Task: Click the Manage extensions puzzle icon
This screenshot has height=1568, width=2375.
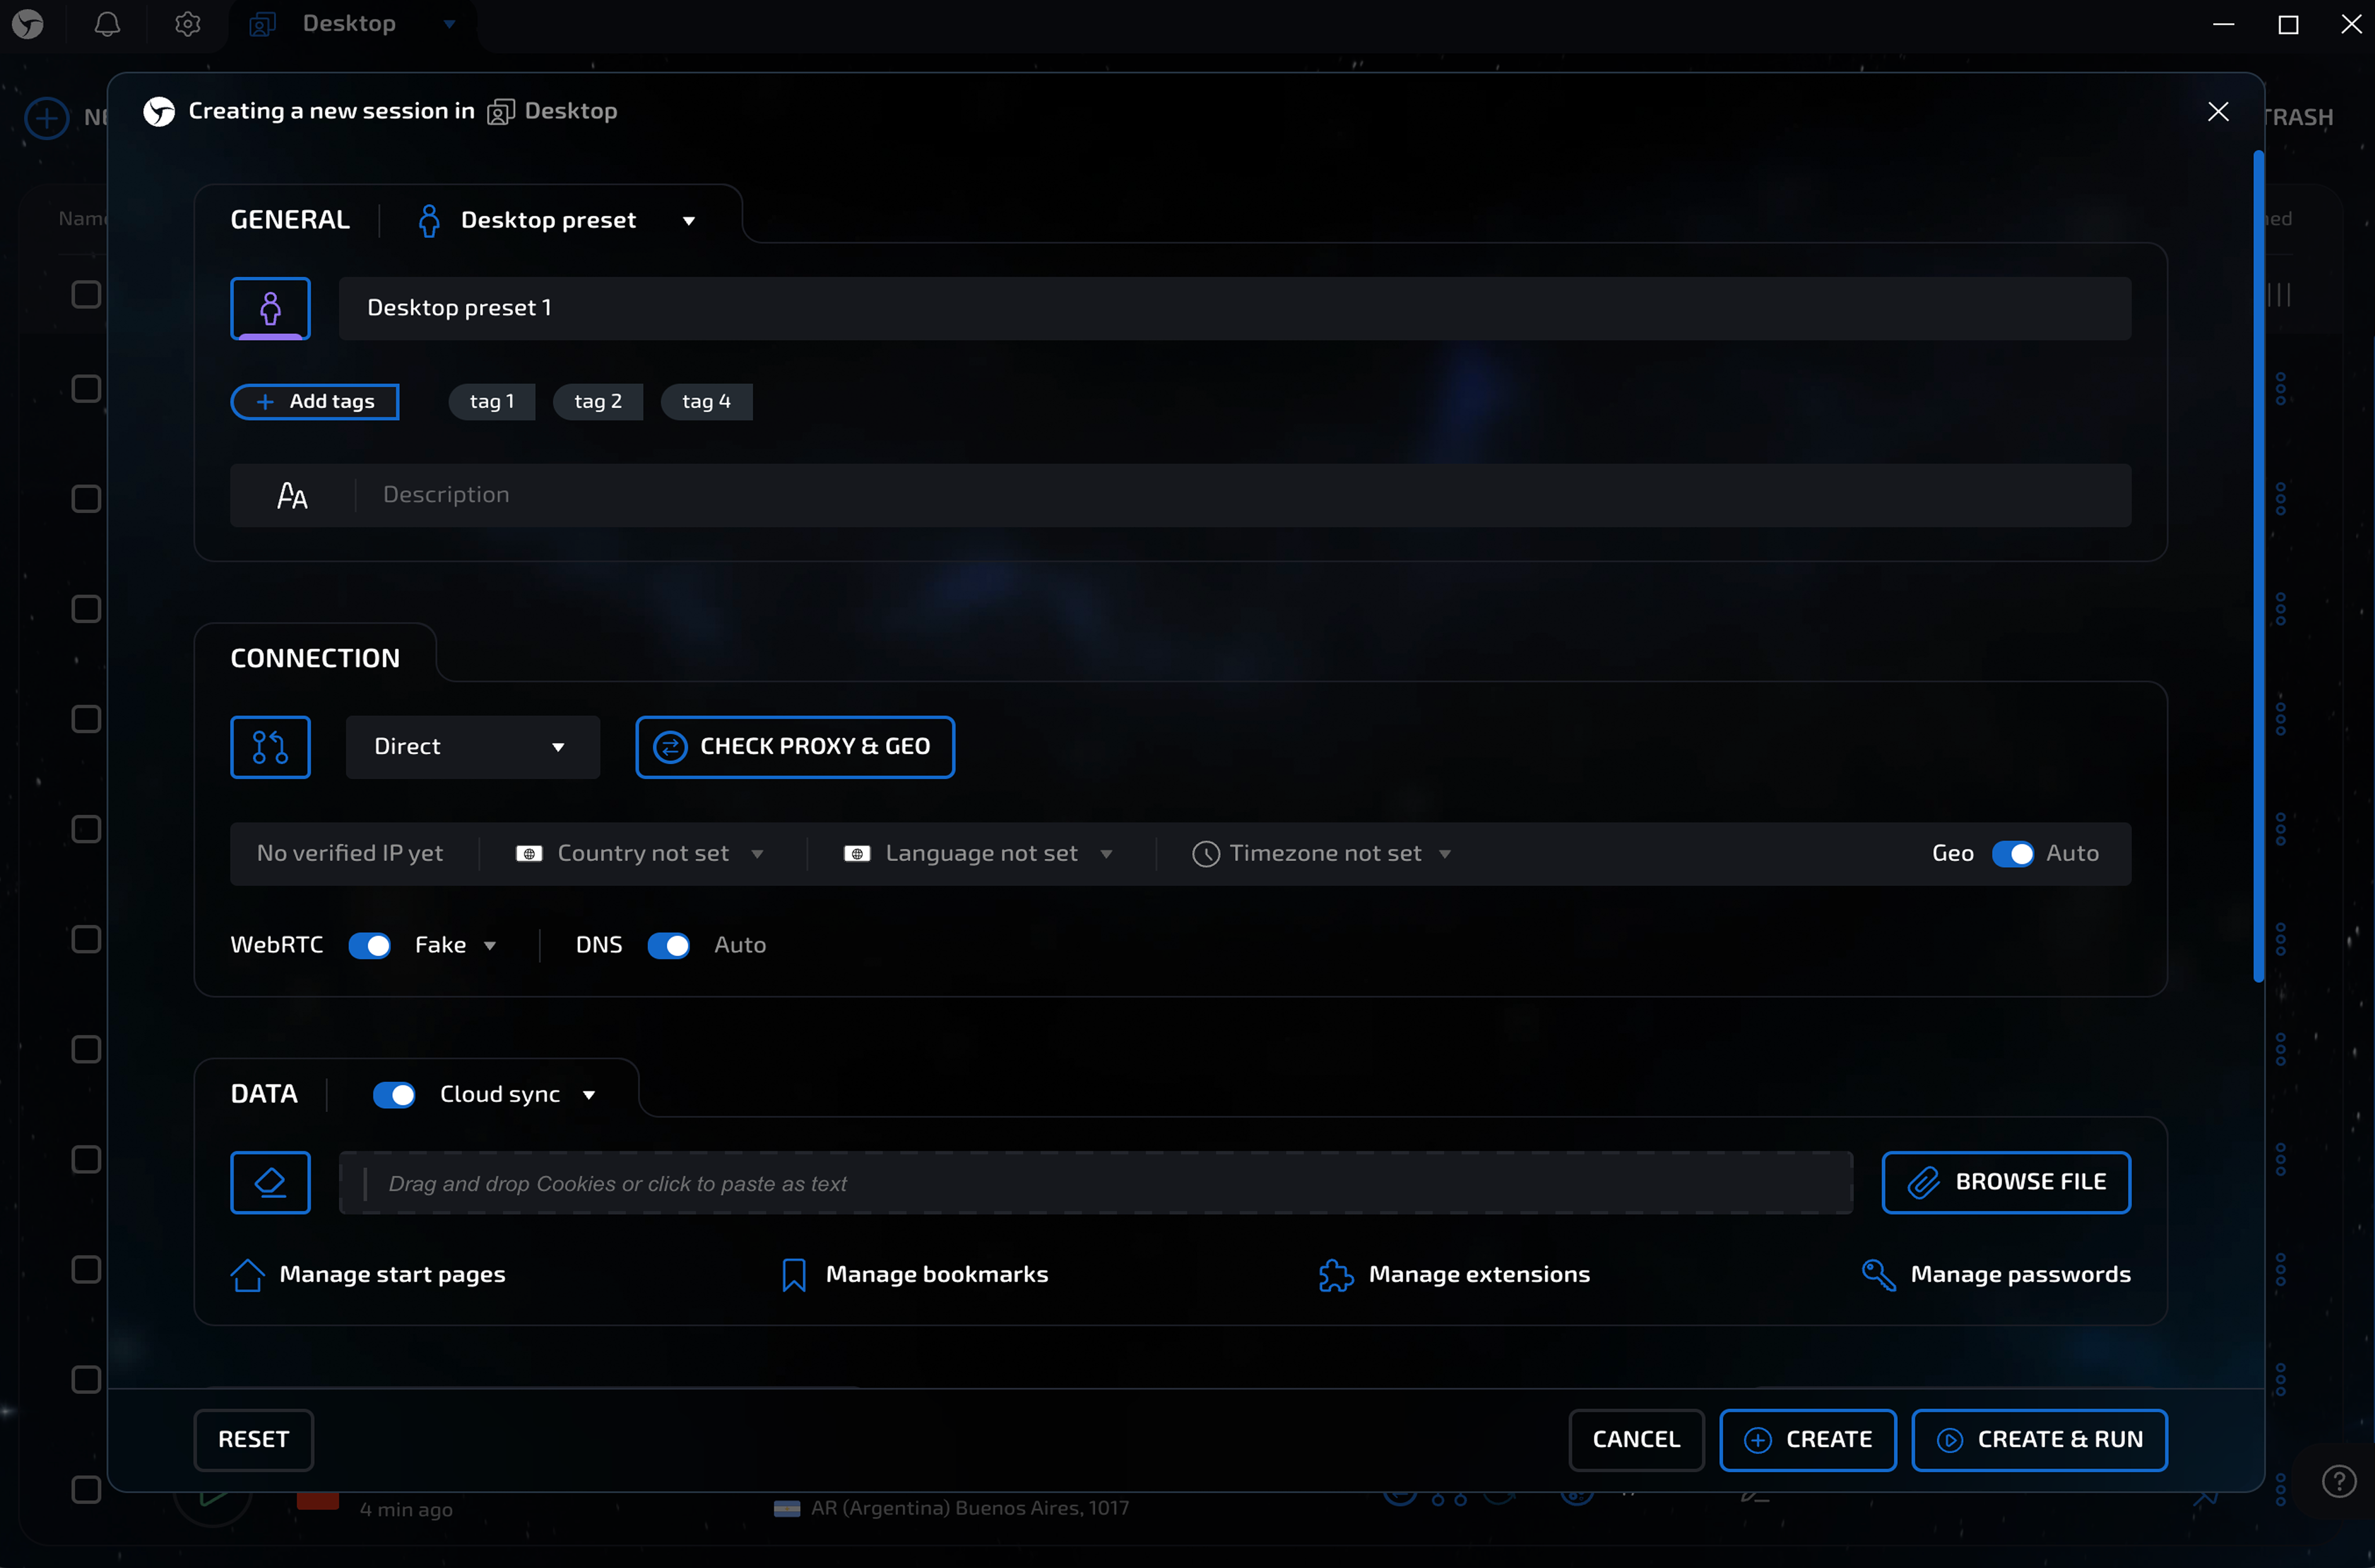Action: (x=1335, y=1275)
